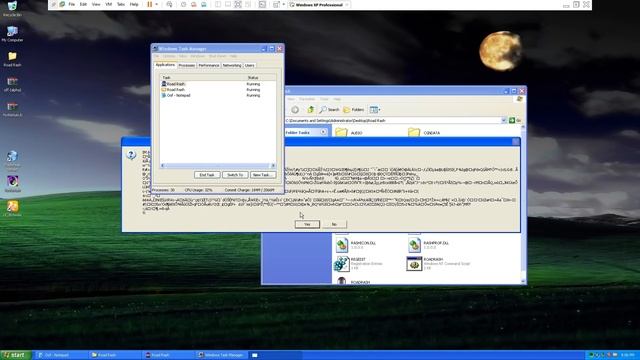Switch to the Notepad taskbar button
Screen dimensions: 640x360
tap(61, 355)
